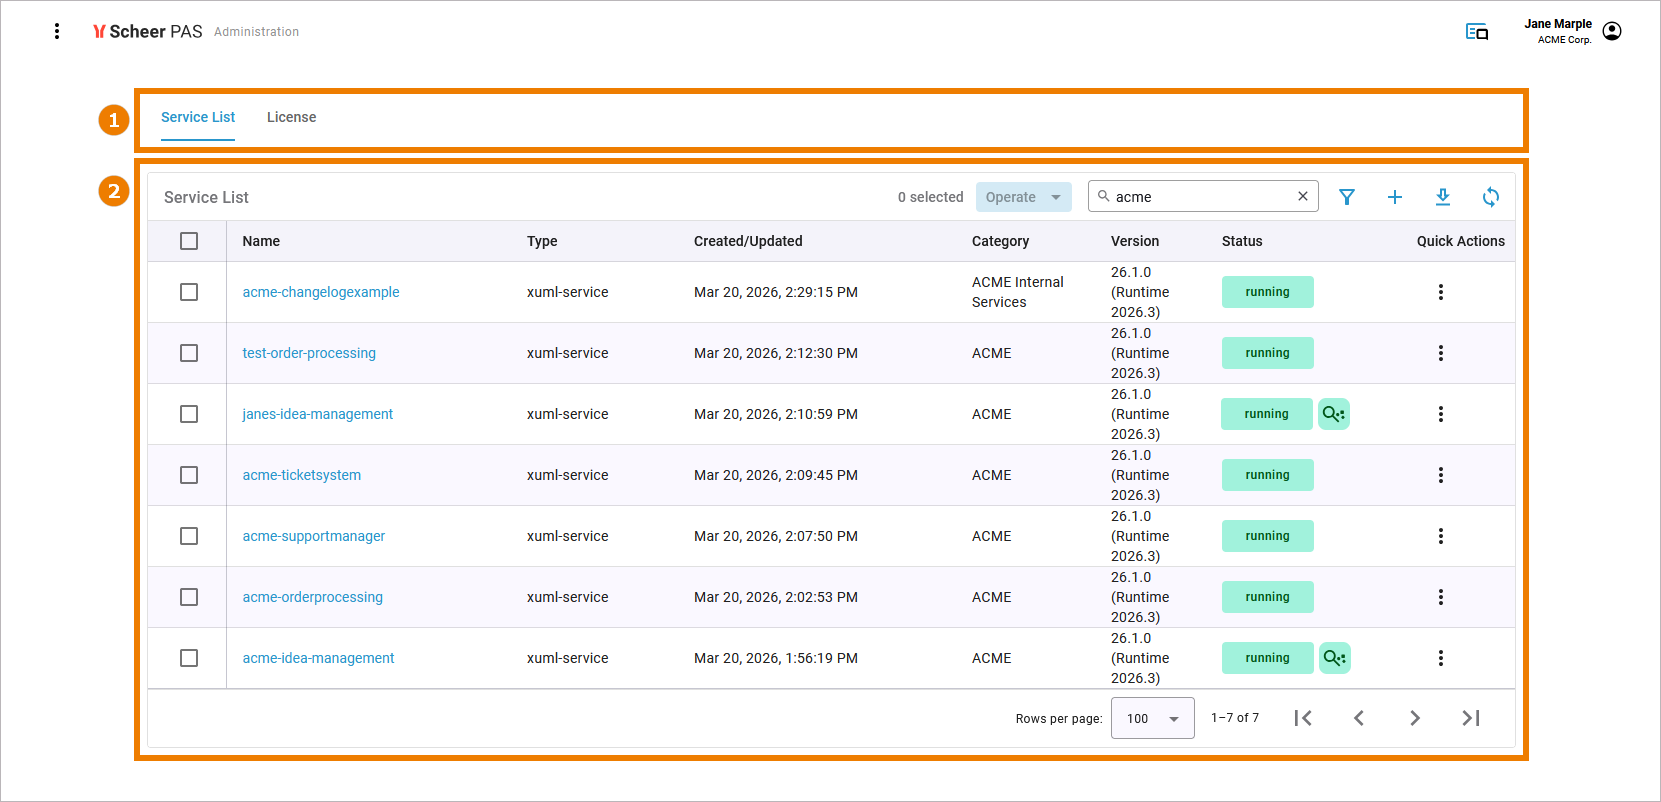1661x802 pixels.
Task: Clear the acme search text
Action: tap(1302, 196)
